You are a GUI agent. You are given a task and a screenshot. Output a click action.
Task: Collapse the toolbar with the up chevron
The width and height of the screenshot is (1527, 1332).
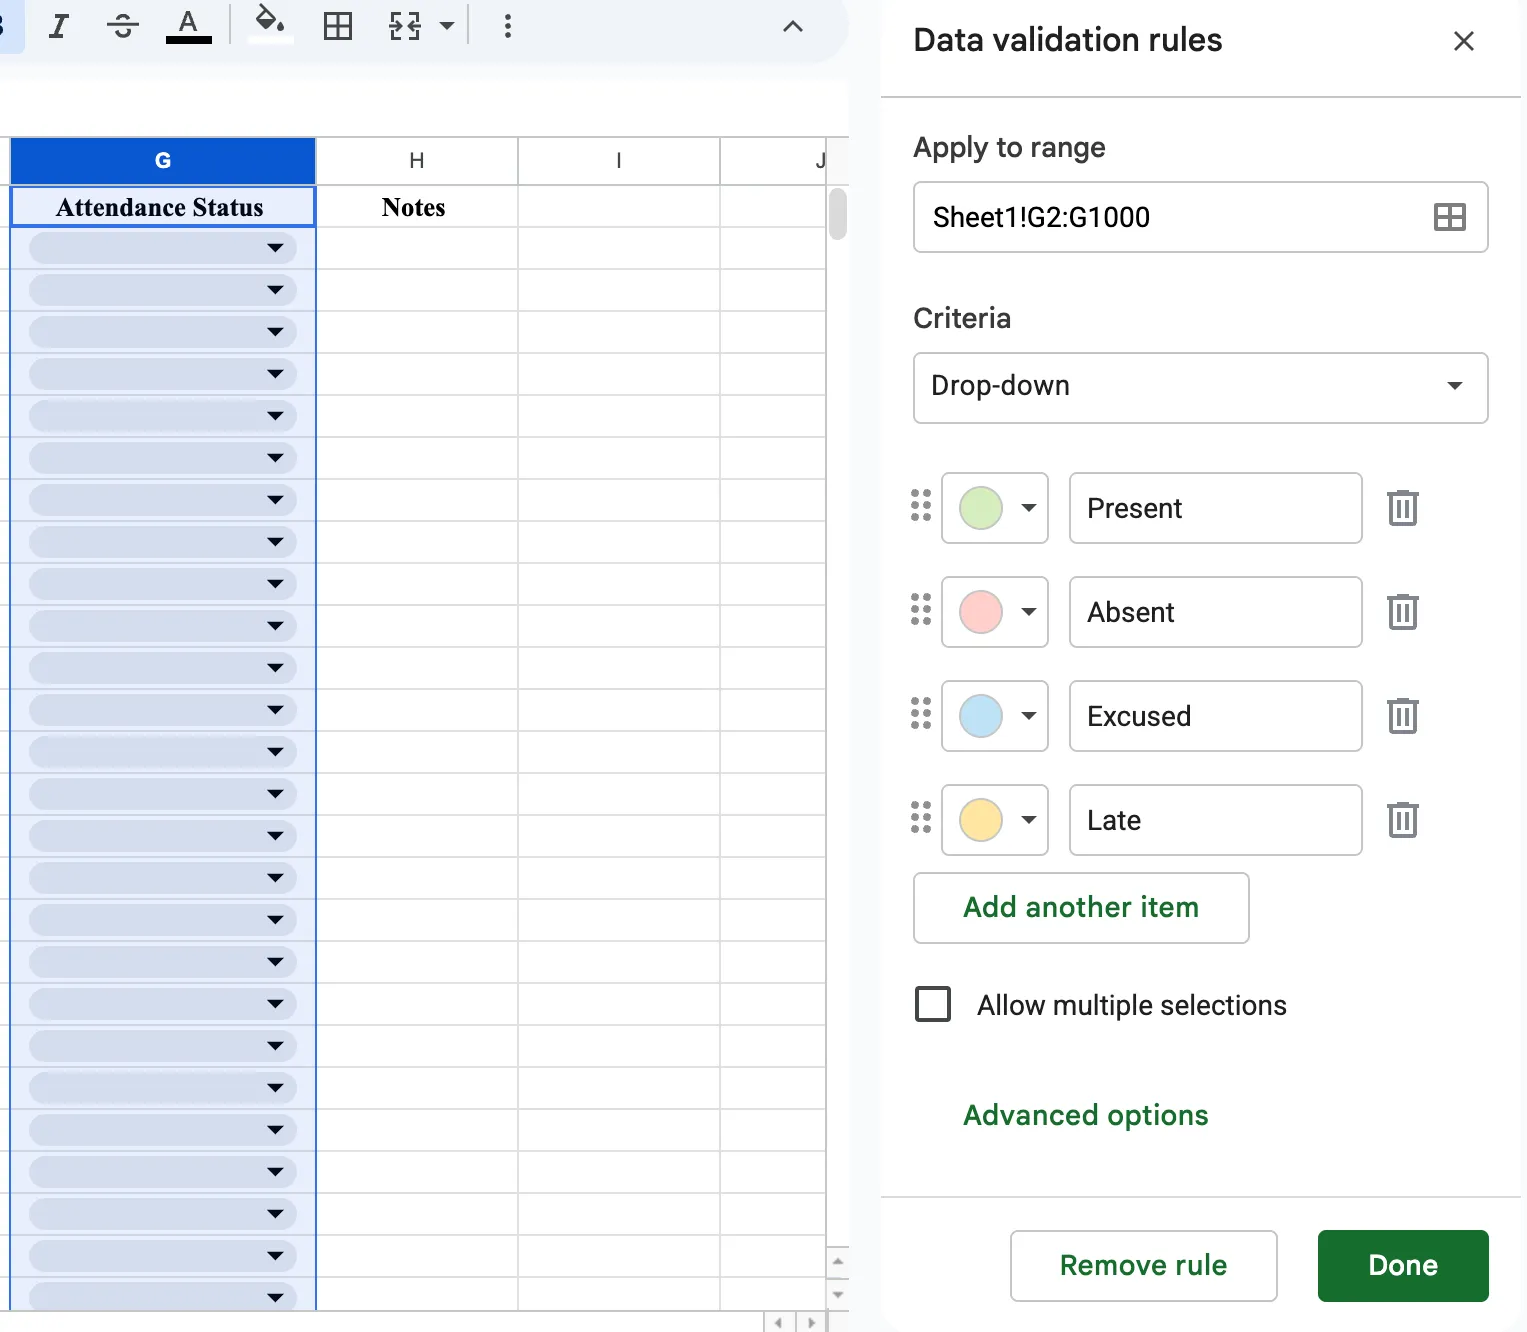tap(793, 26)
